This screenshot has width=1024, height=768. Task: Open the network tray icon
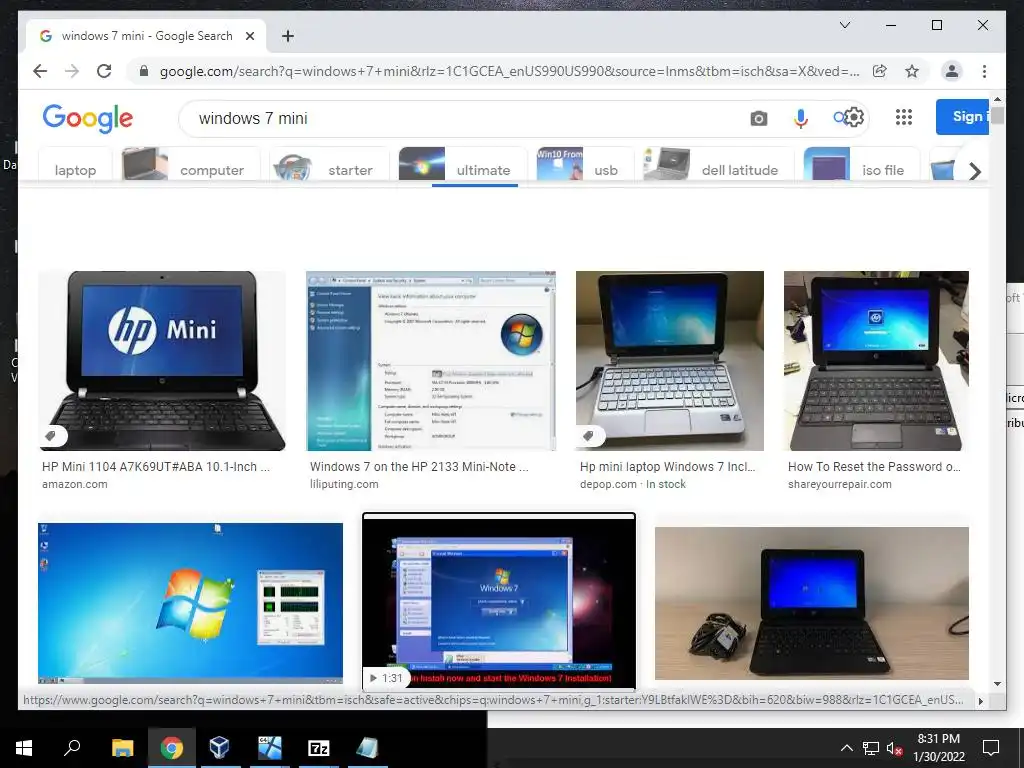(x=871, y=748)
